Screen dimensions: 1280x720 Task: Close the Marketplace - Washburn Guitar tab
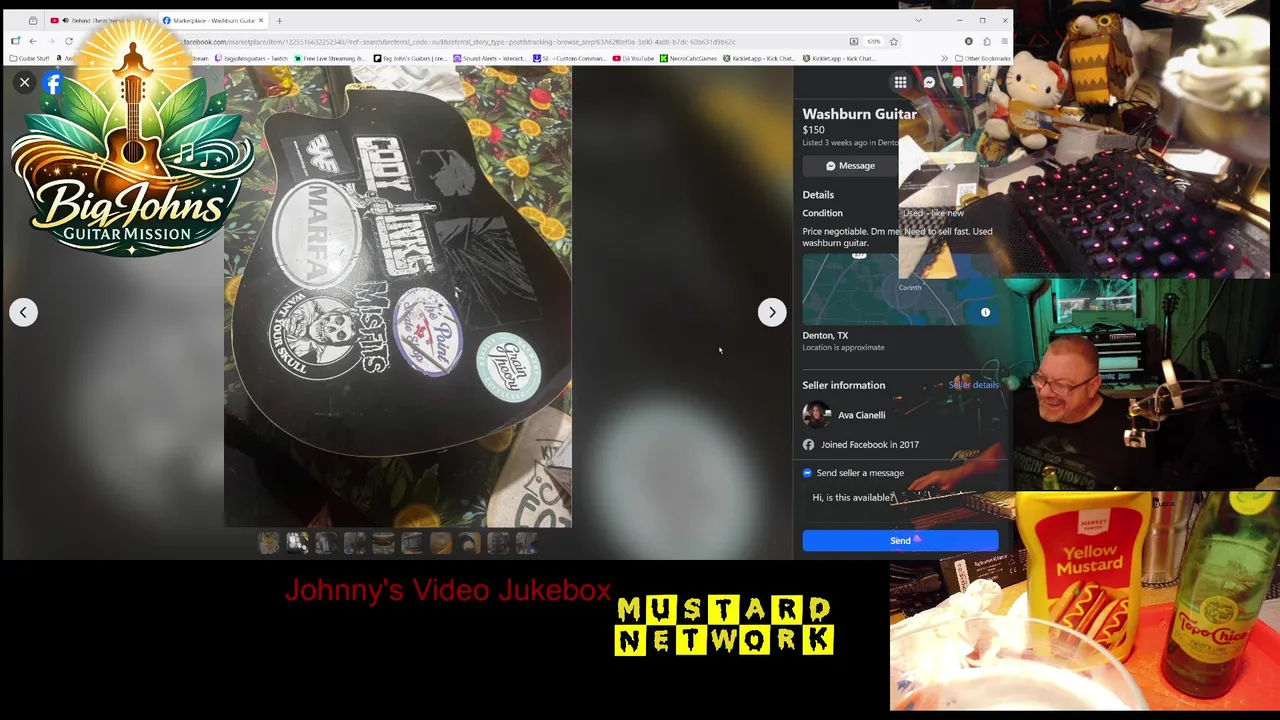(261, 20)
